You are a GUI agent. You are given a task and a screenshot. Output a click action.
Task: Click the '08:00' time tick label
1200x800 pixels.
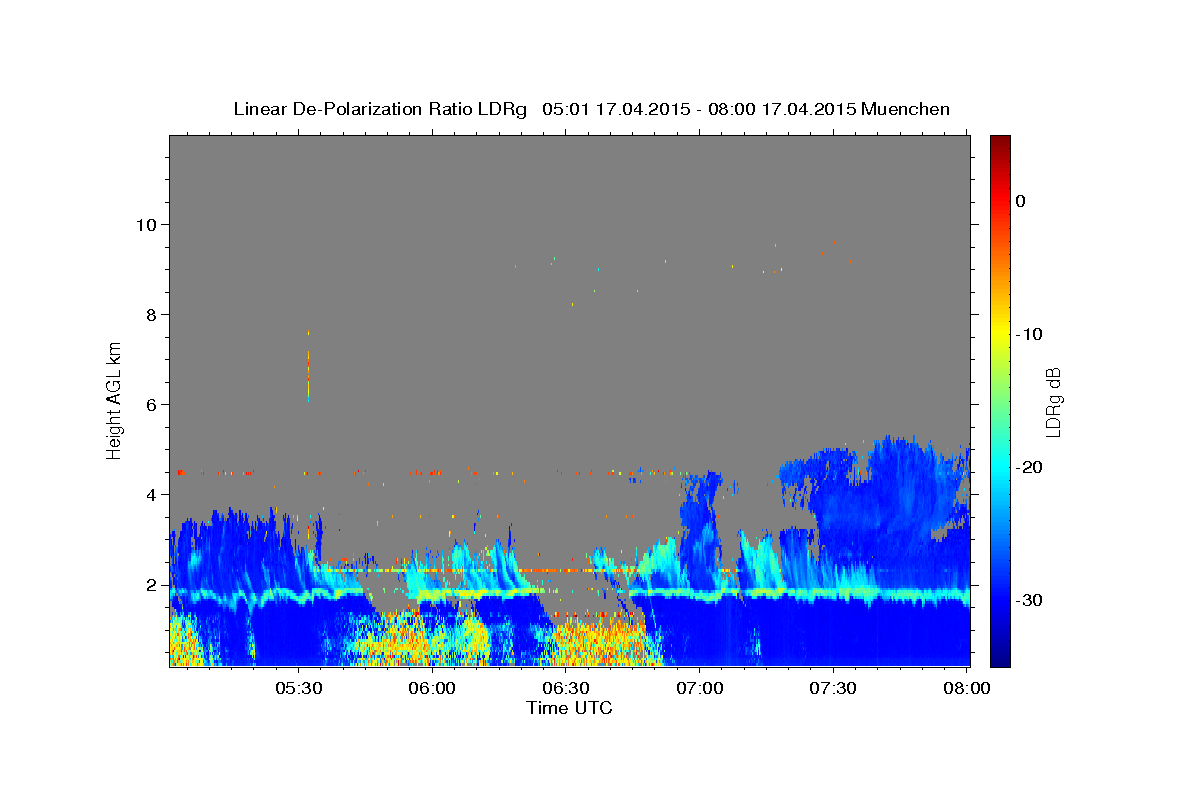pos(966,688)
